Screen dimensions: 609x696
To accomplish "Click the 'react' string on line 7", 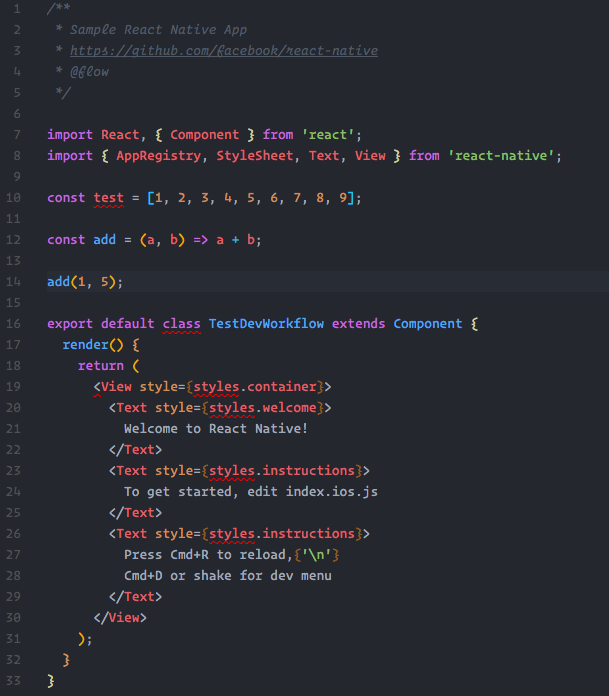I will 328,134.
